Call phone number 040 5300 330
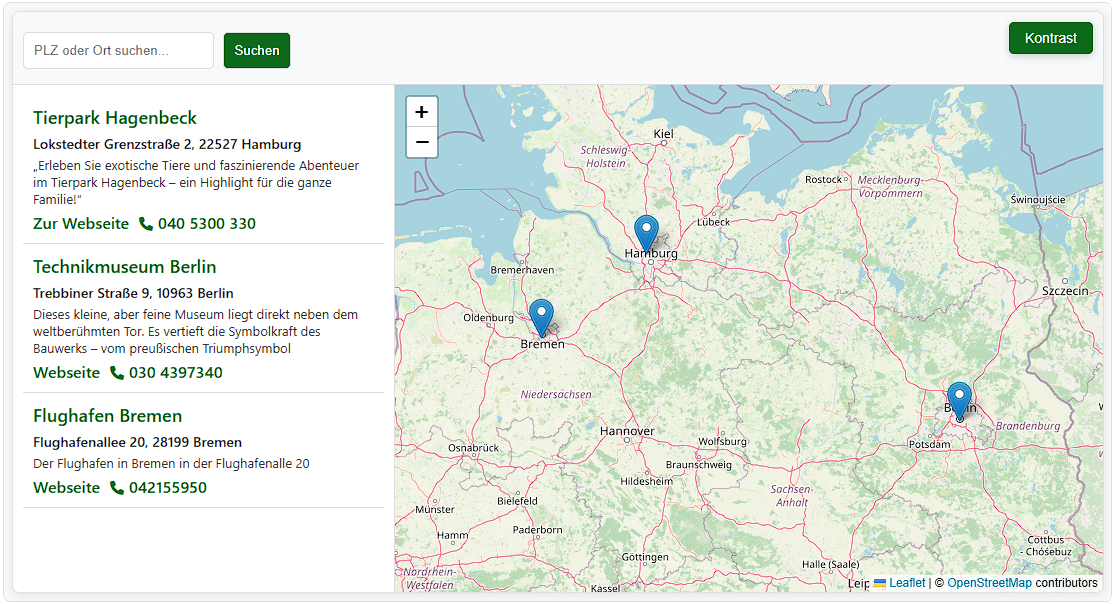This screenshot has width=1114, height=604. pos(206,224)
